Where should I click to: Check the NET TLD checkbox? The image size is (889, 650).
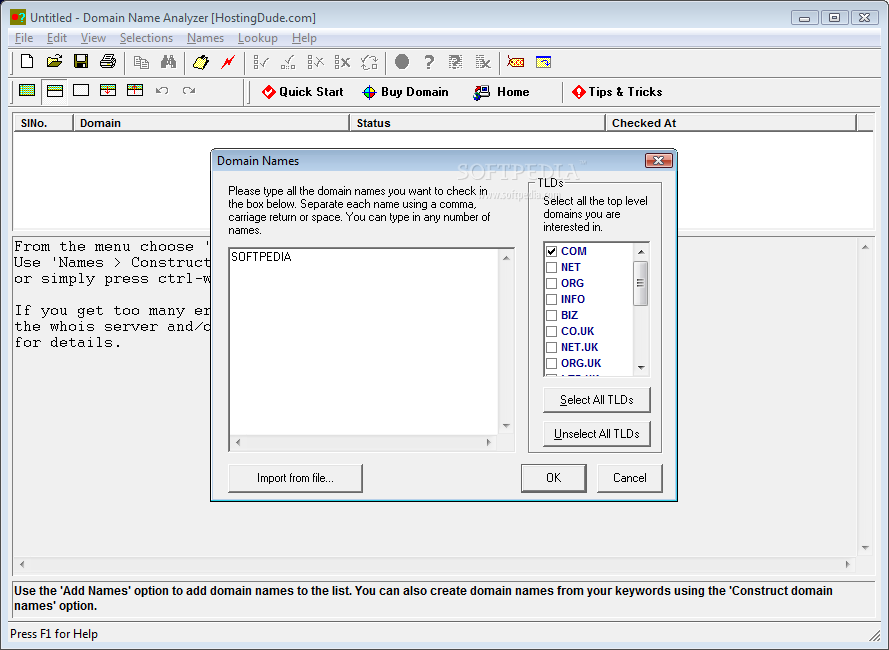point(551,267)
